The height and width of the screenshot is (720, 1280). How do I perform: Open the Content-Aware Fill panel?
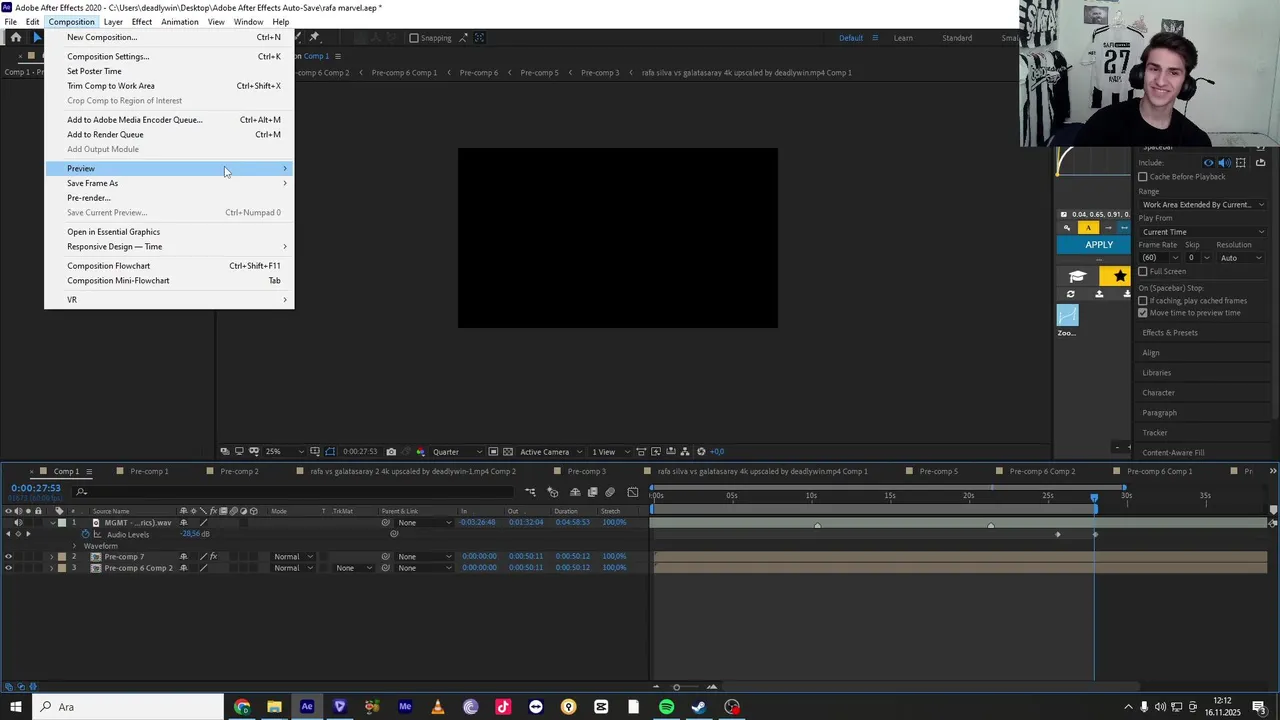(x=1173, y=453)
